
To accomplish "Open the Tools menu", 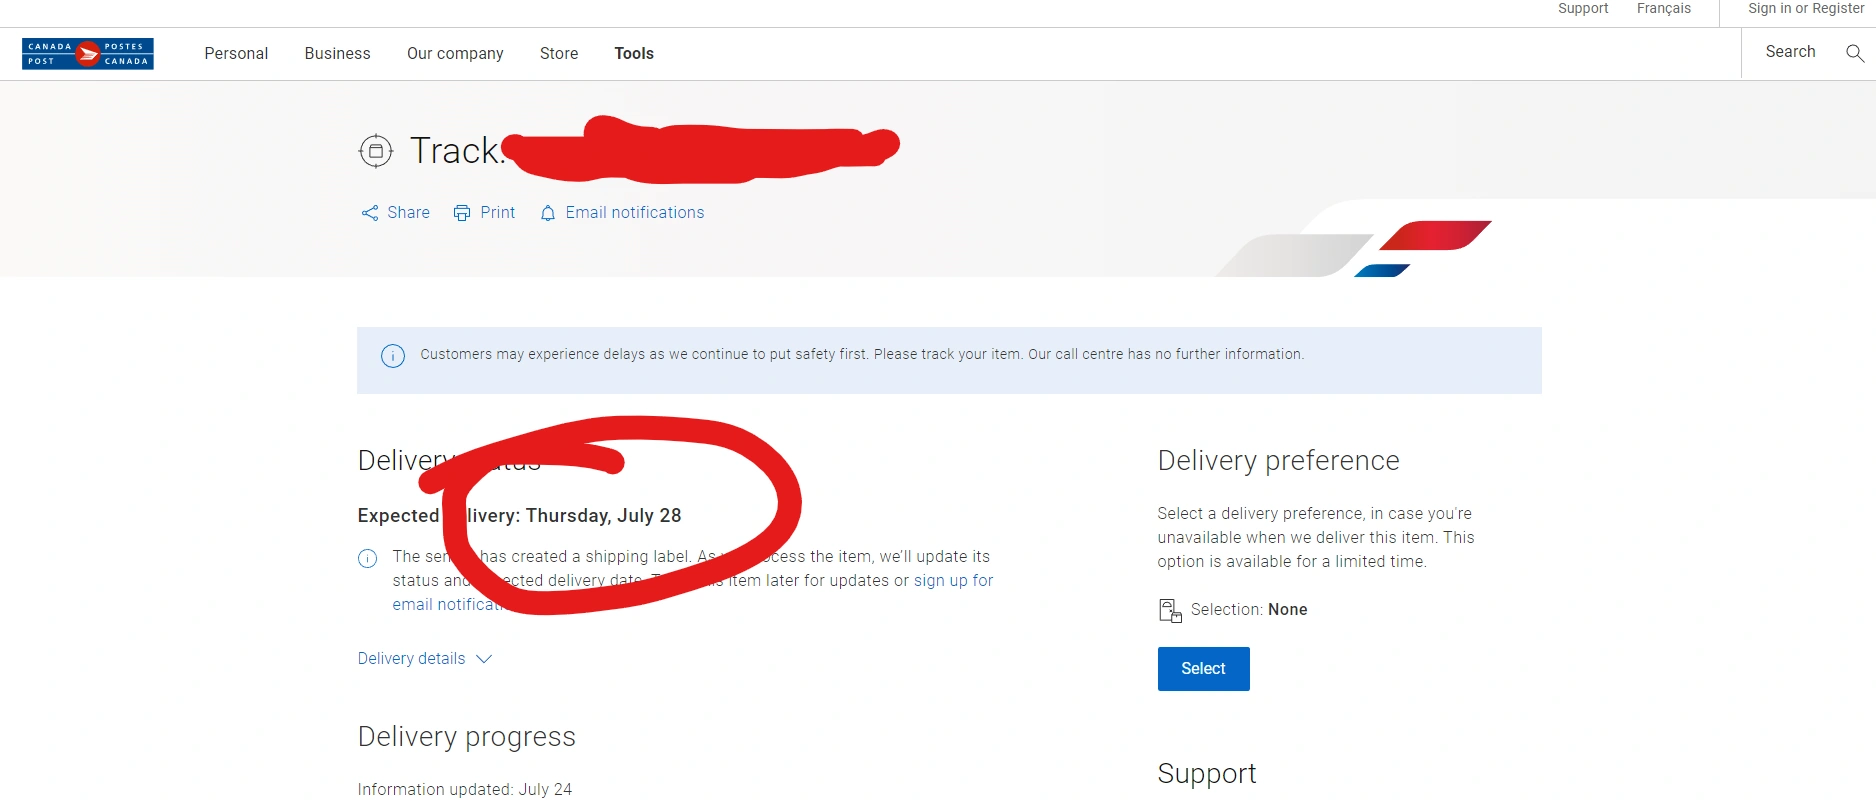I will click(634, 54).
